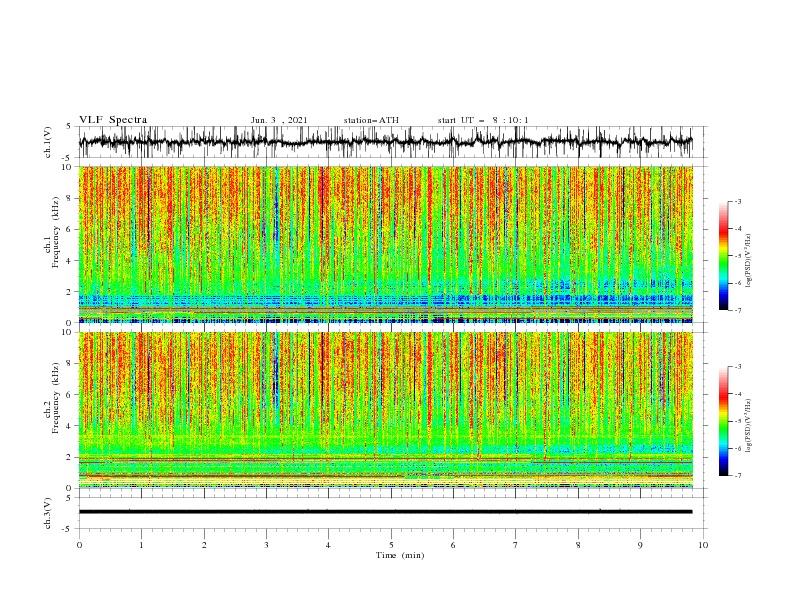Click time axis tick label "9"
Viewport: 792px width, 612px height.
(x=640, y=545)
